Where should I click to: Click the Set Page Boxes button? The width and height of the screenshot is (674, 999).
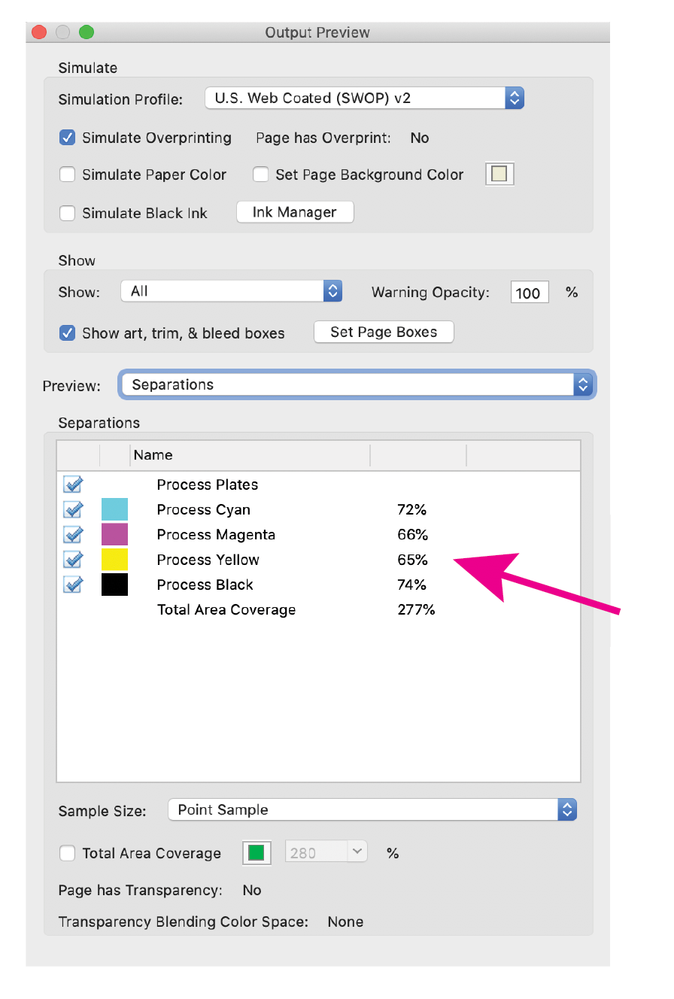pyautogui.click(x=384, y=332)
